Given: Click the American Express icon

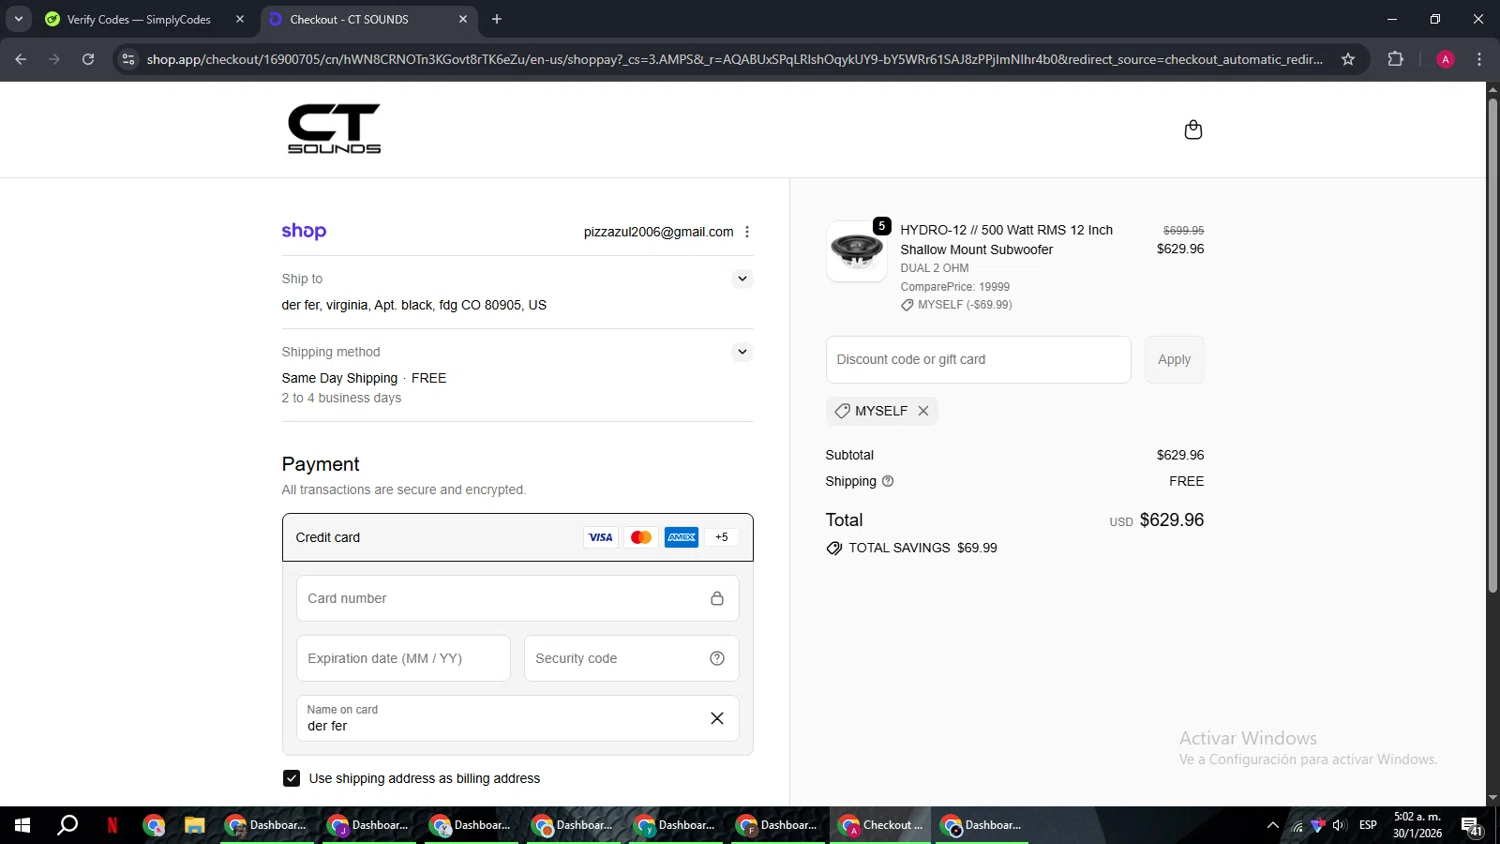Looking at the screenshot, I should coord(682,537).
